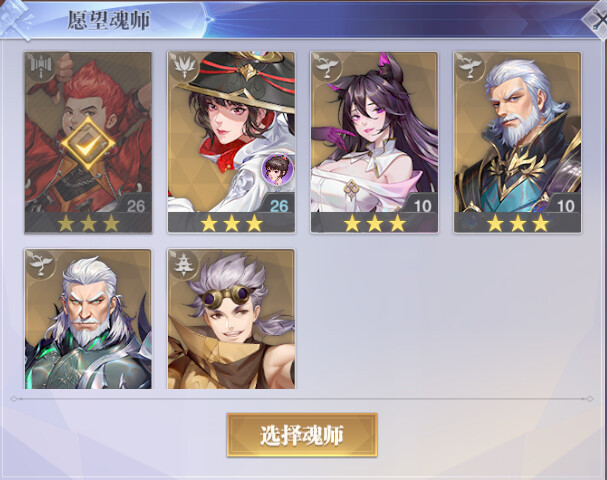Viewport: 607px width, 480px height.
Task: Select the goggles-wearing lavender-haired hero card
Action: [231, 319]
